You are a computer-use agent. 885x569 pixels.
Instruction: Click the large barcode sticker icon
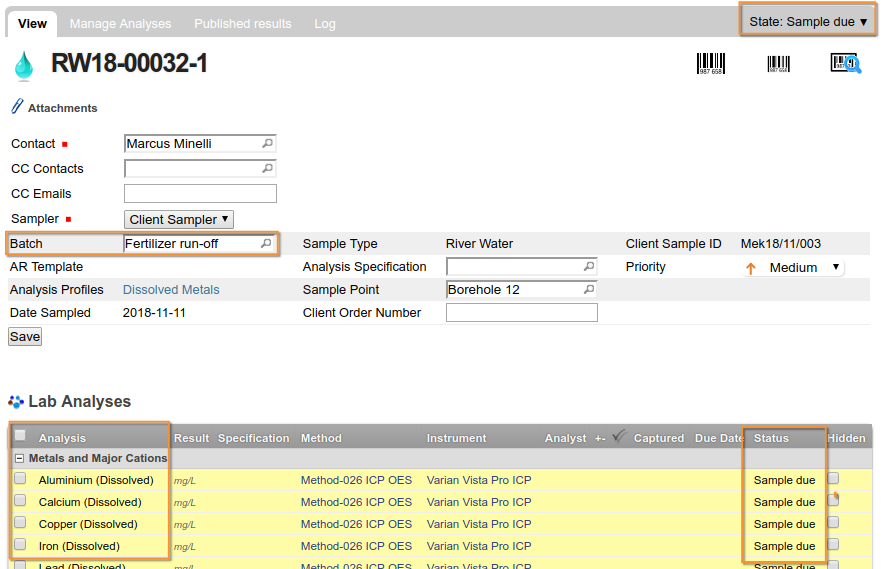click(x=711, y=64)
